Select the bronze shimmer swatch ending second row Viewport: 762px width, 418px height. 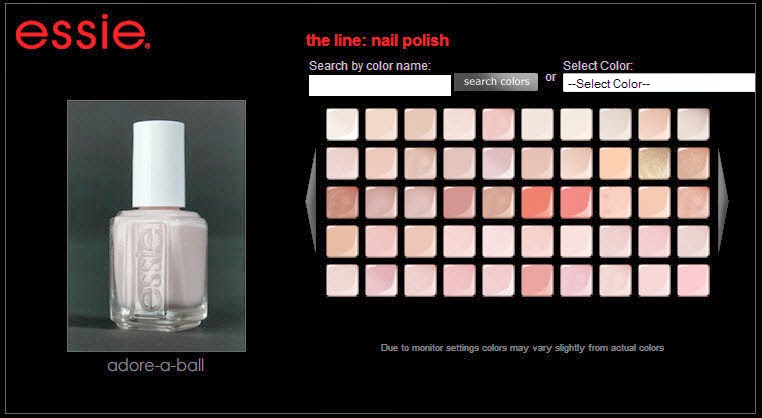[x=693, y=163]
